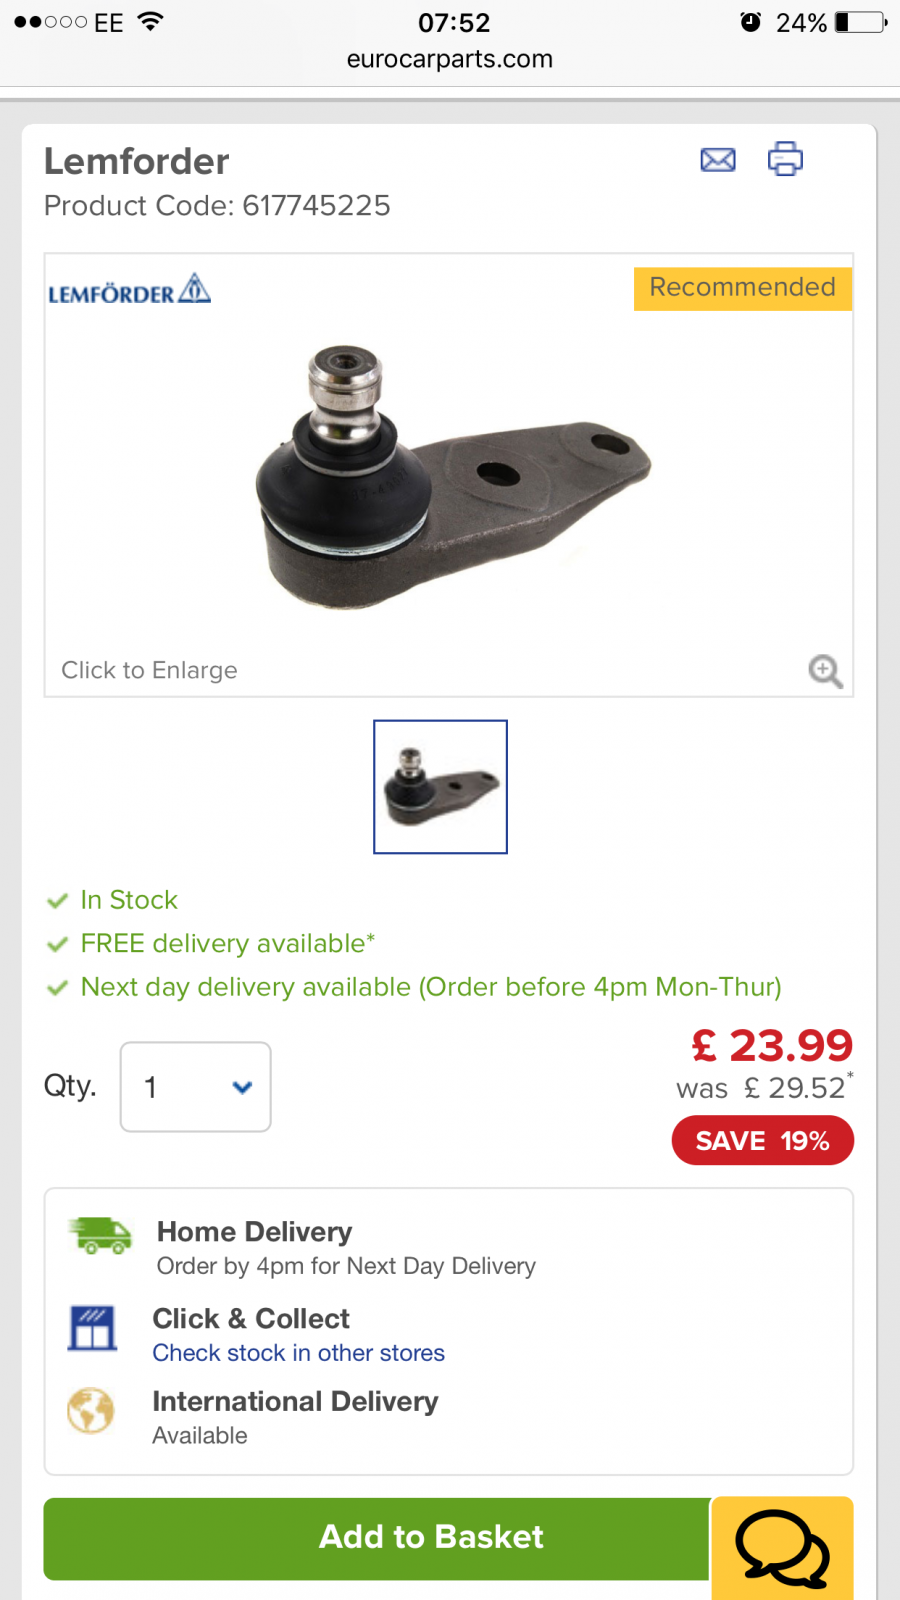Open the live chat bubble icon

pyautogui.click(x=782, y=1548)
